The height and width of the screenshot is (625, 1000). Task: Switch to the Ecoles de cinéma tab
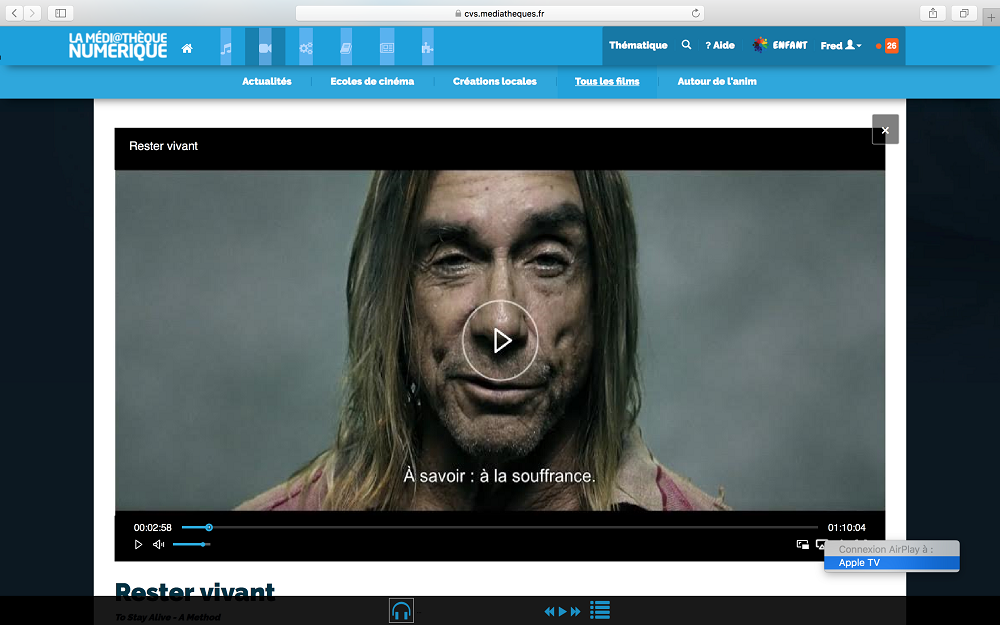(372, 81)
